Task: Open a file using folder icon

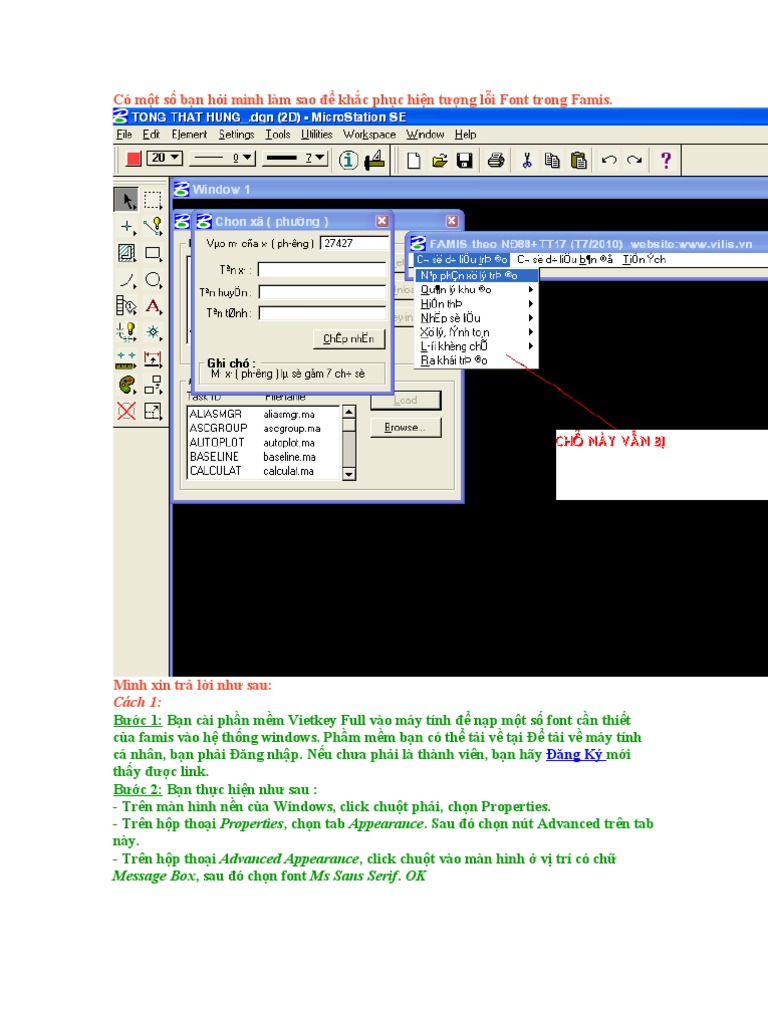Action: pos(440,160)
